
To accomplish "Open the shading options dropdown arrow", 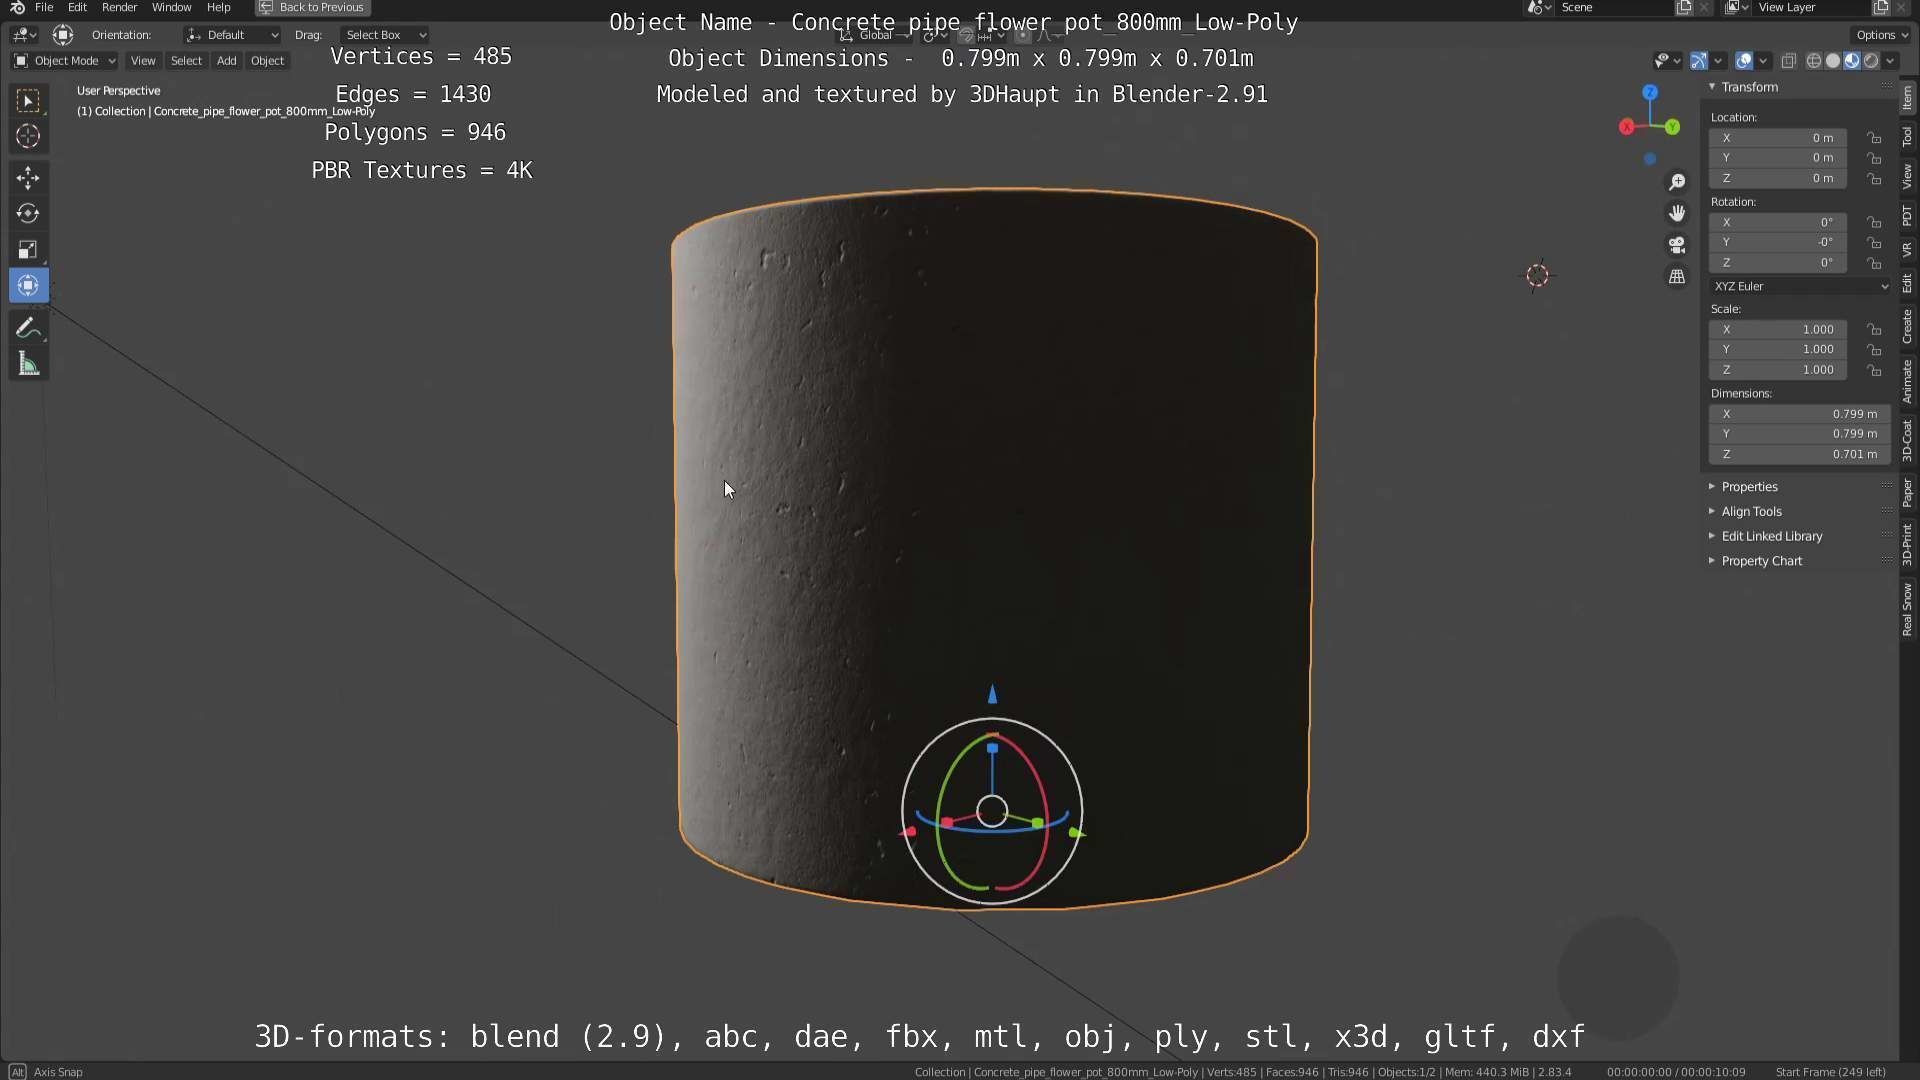I will (x=1890, y=61).
